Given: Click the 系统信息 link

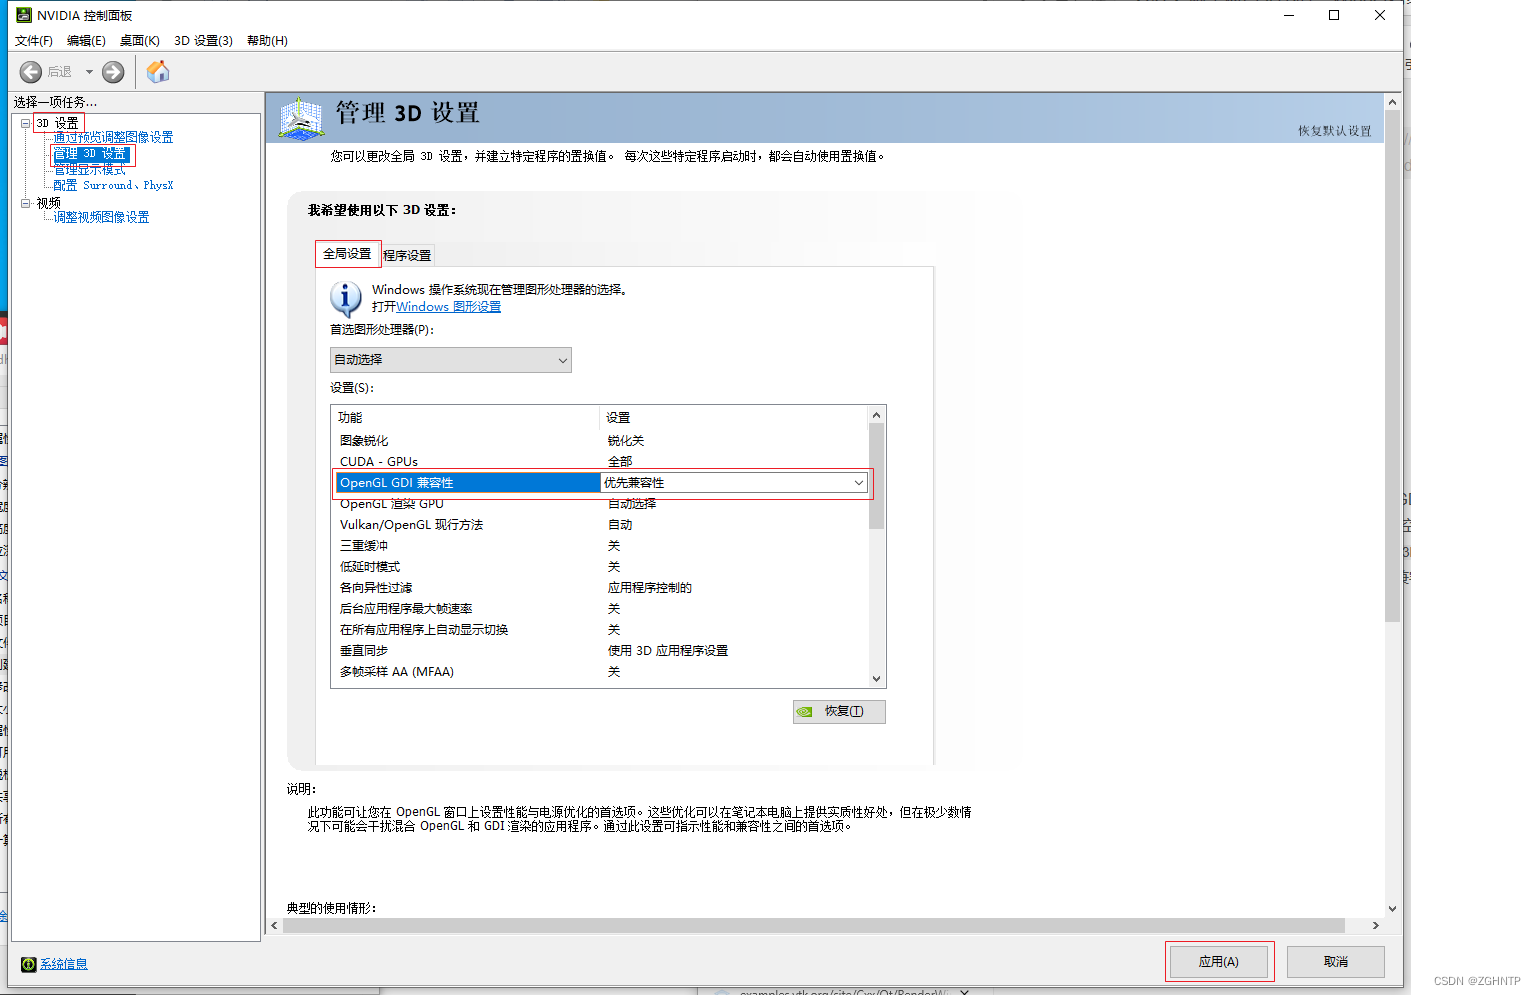Looking at the screenshot, I should click(64, 964).
